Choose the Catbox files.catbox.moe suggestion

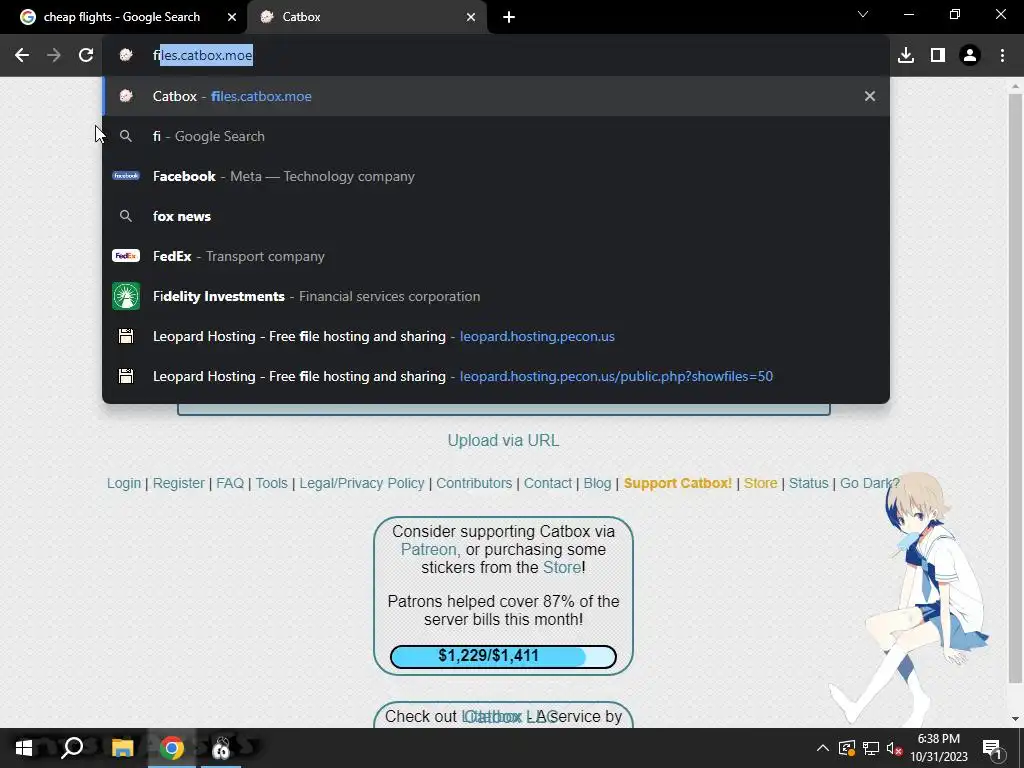tap(496, 96)
